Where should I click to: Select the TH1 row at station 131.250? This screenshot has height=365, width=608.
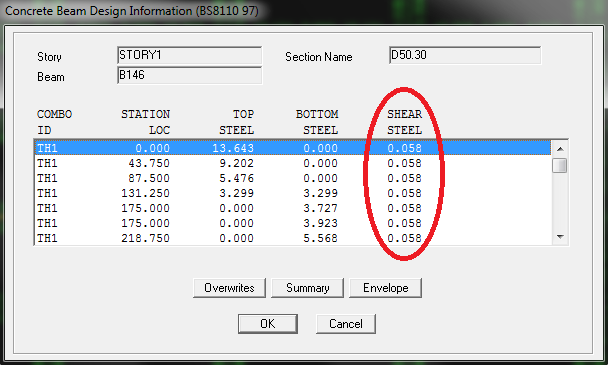pyautogui.click(x=293, y=193)
